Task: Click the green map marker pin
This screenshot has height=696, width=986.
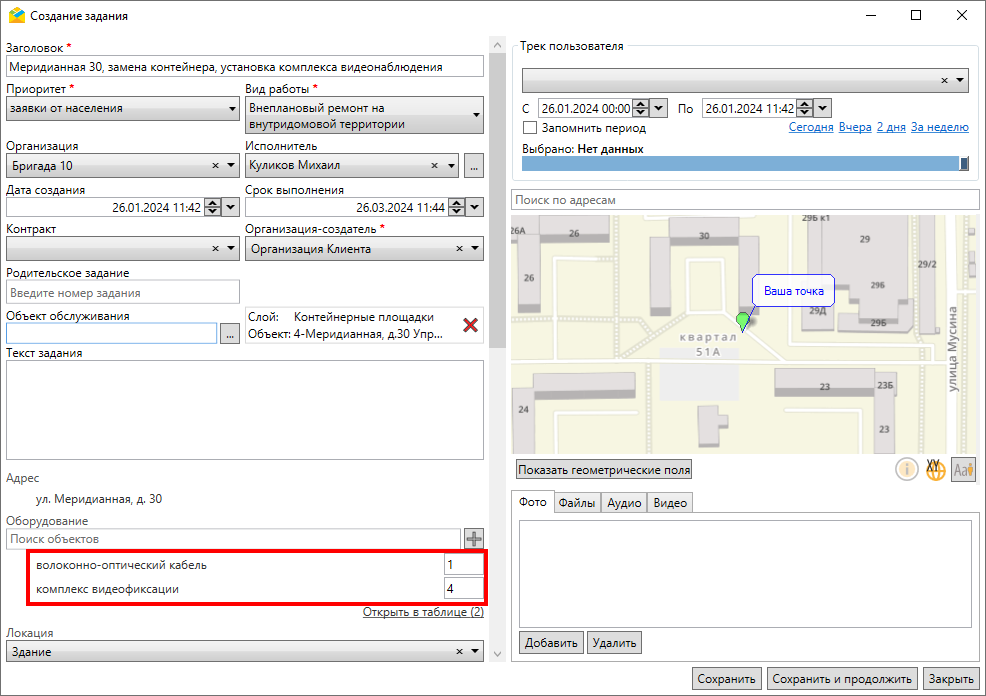Action: point(742,321)
